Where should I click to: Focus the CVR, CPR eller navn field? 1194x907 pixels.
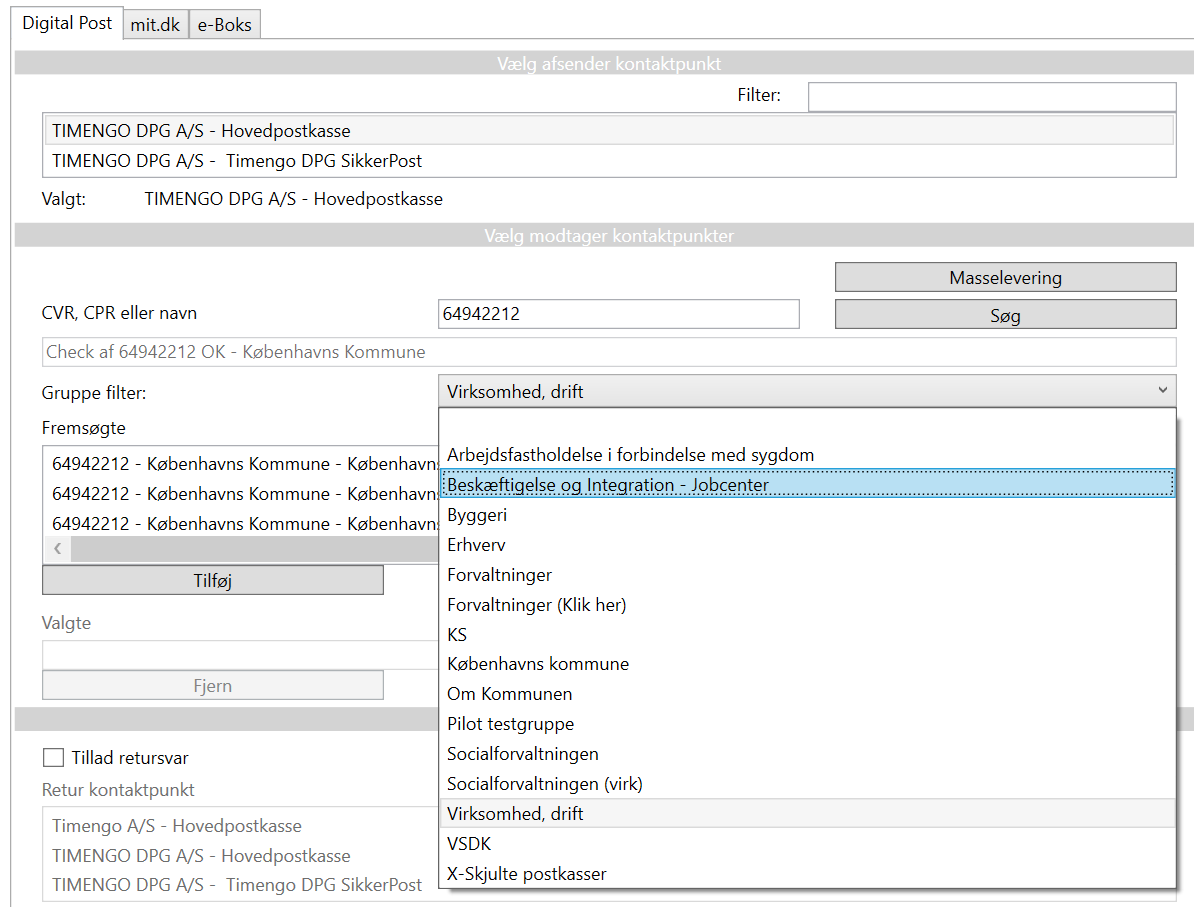(x=618, y=314)
